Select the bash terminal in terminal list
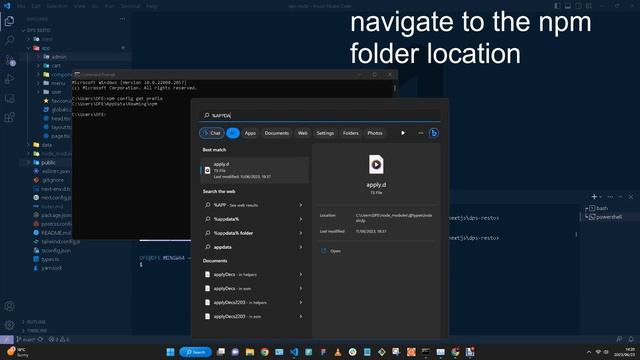This screenshot has width=640, height=360. [x=602, y=208]
